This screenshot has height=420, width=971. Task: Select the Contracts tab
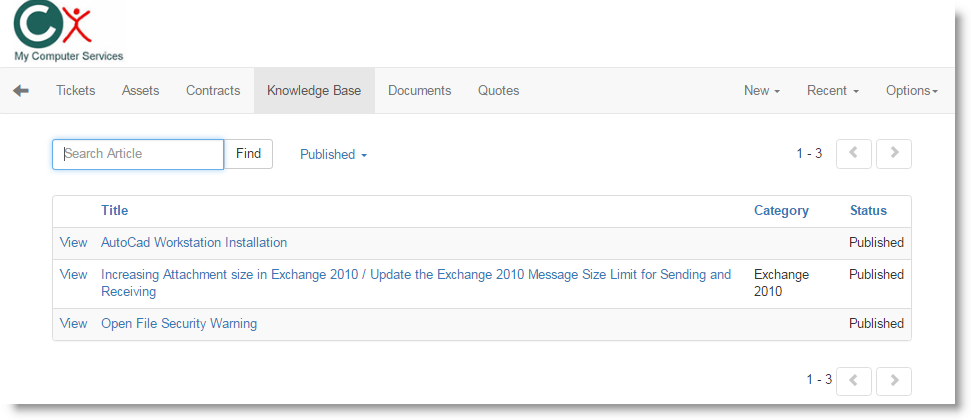213,91
